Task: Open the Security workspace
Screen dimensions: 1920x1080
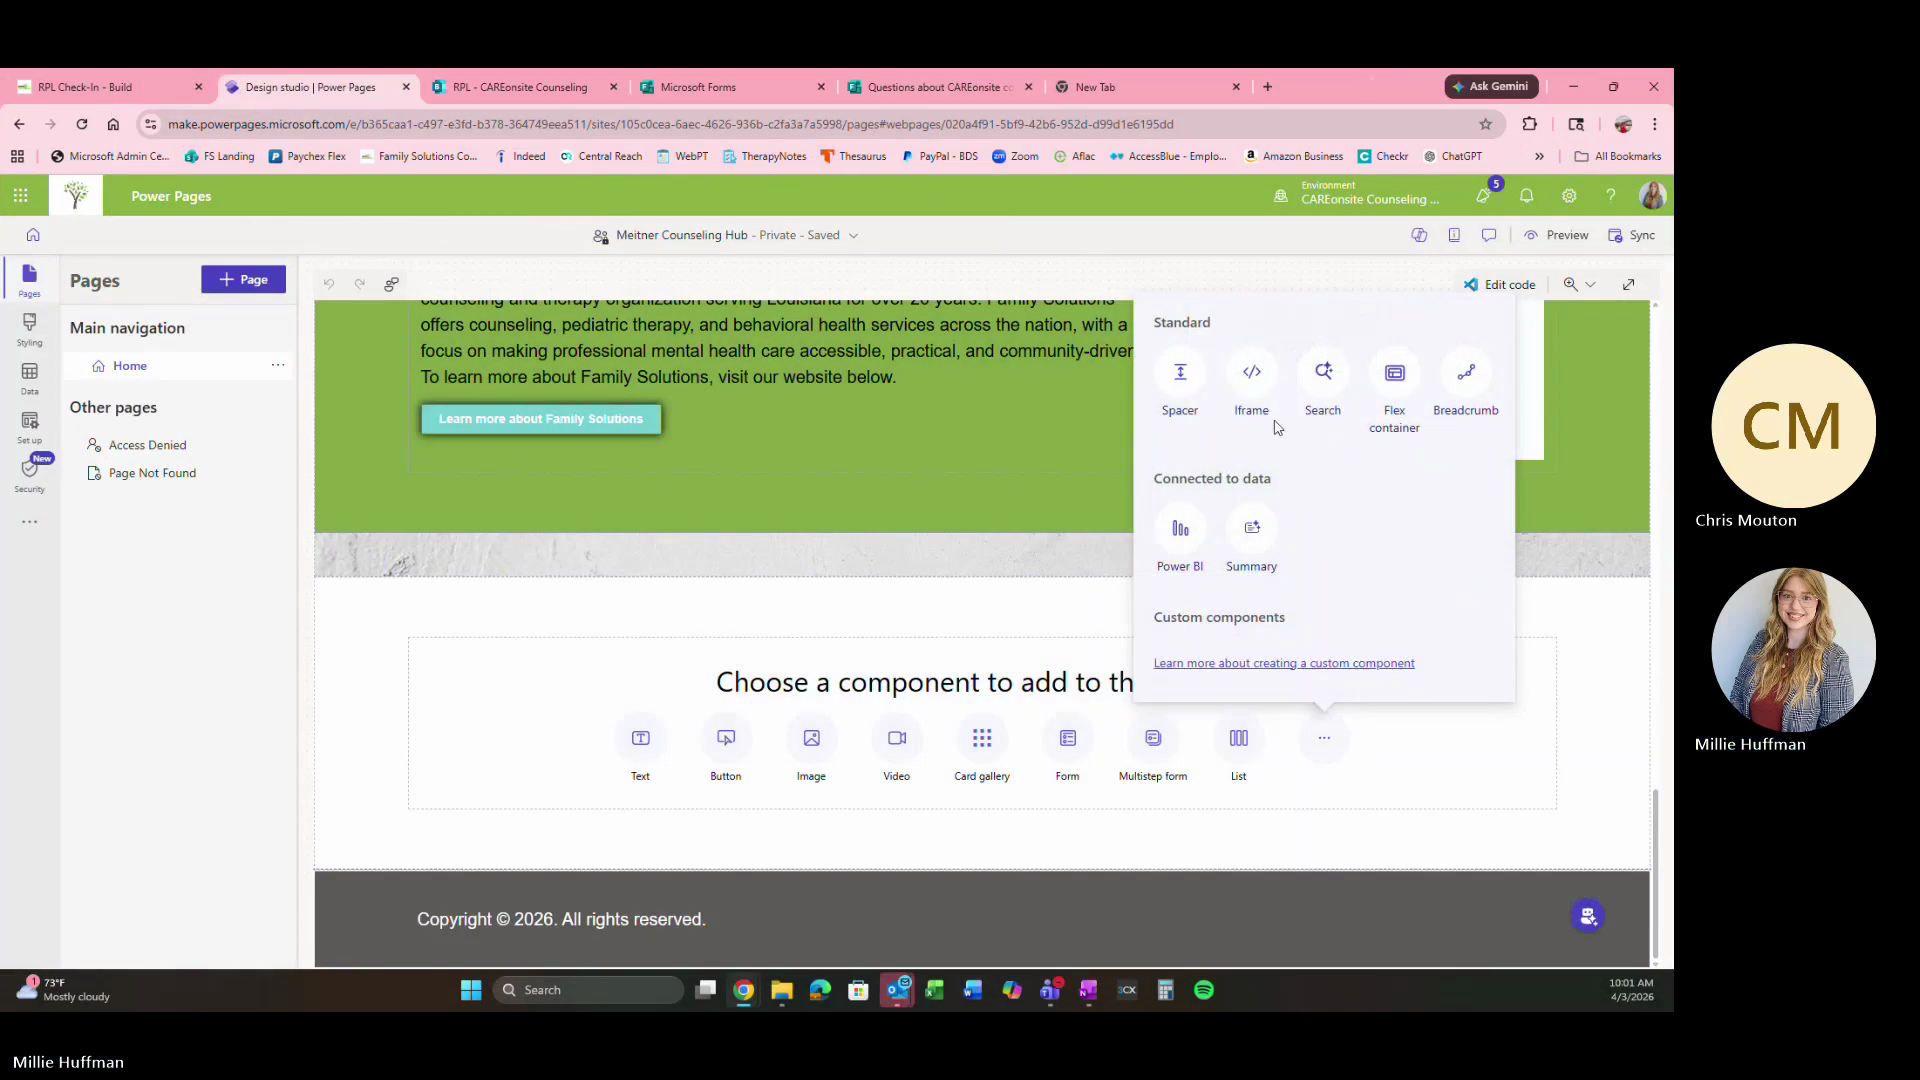Action: tap(29, 475)
